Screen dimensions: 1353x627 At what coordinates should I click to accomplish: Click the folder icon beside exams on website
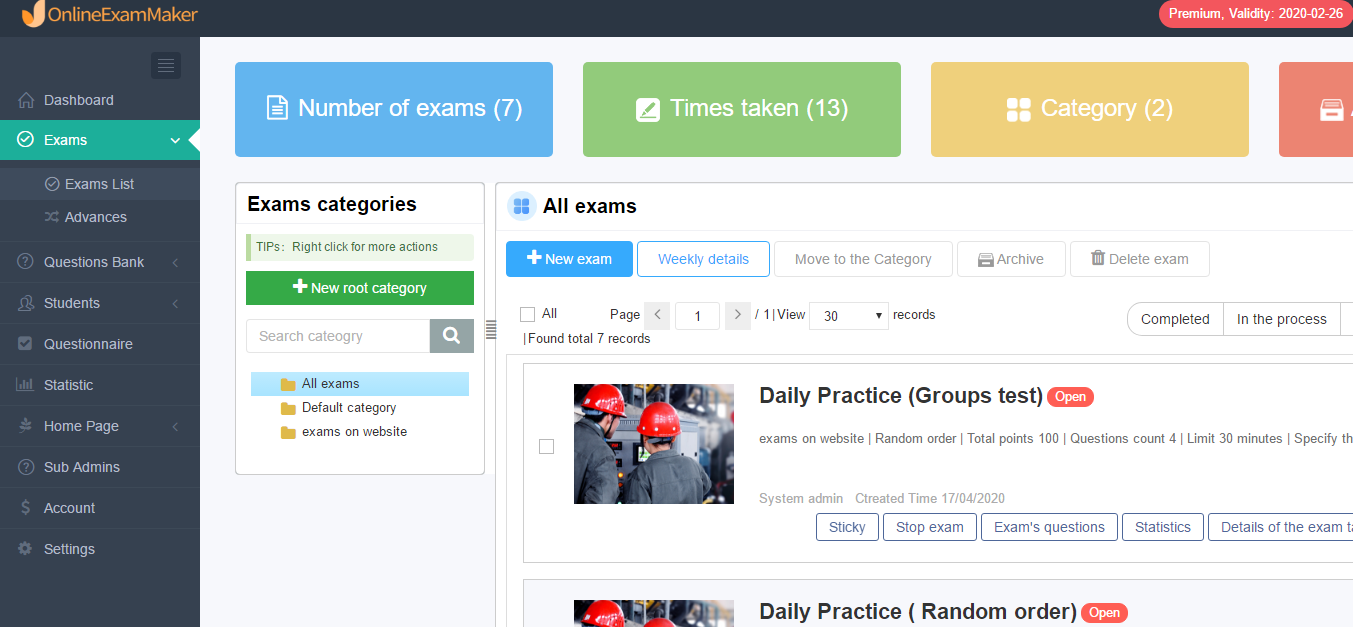(x=288, y=432)
